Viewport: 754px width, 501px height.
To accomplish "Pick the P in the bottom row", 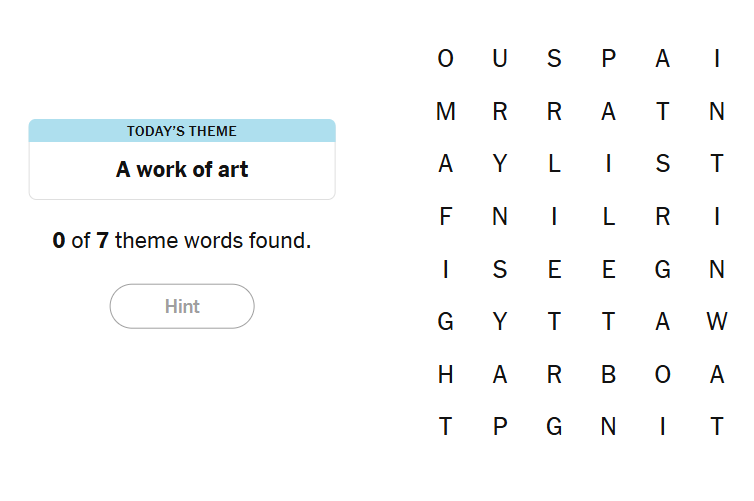I will coord(500,428).
